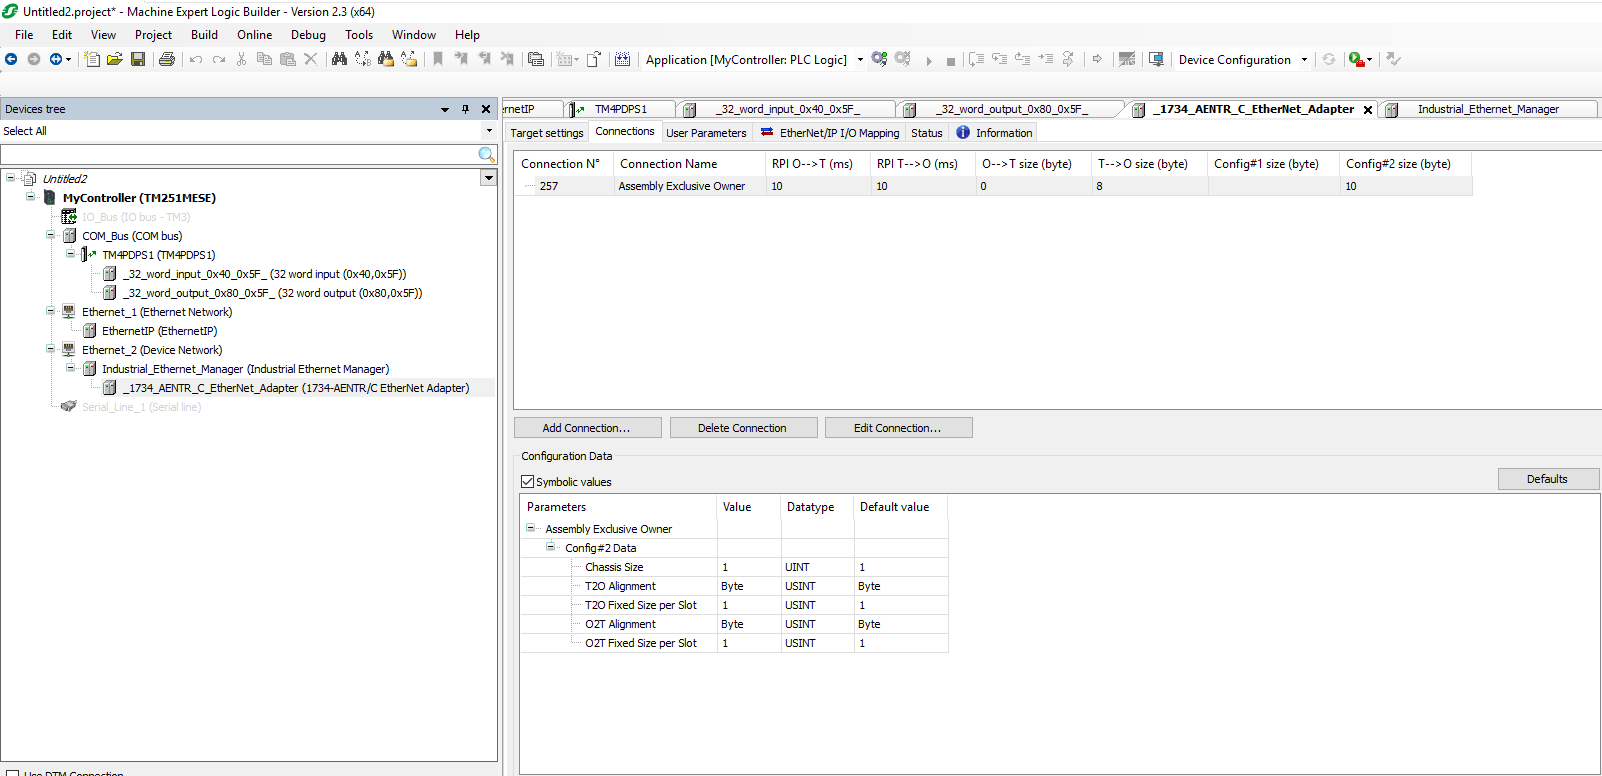Open project with the folder icon
1602x776 pixels.
tap(115, 60)
